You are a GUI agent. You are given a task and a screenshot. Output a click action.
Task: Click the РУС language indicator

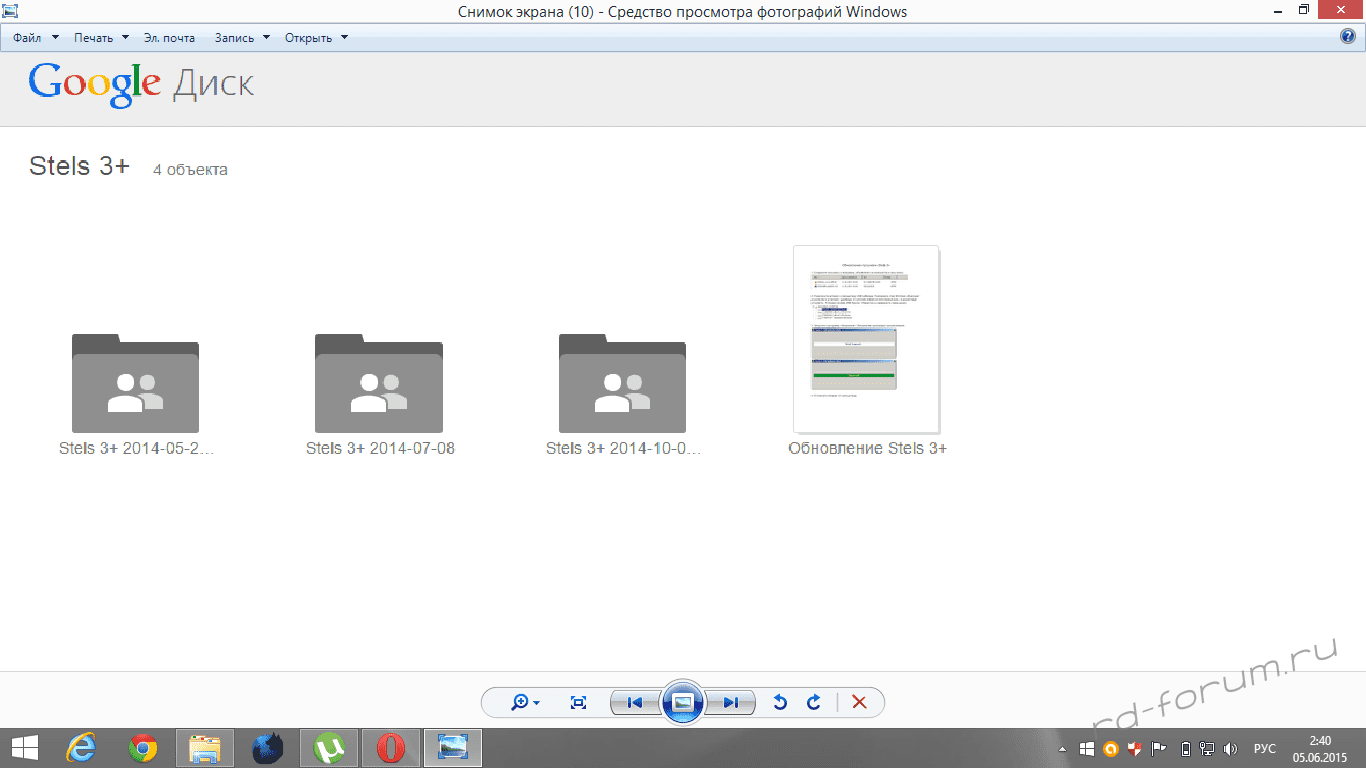tap(1265, 748)
